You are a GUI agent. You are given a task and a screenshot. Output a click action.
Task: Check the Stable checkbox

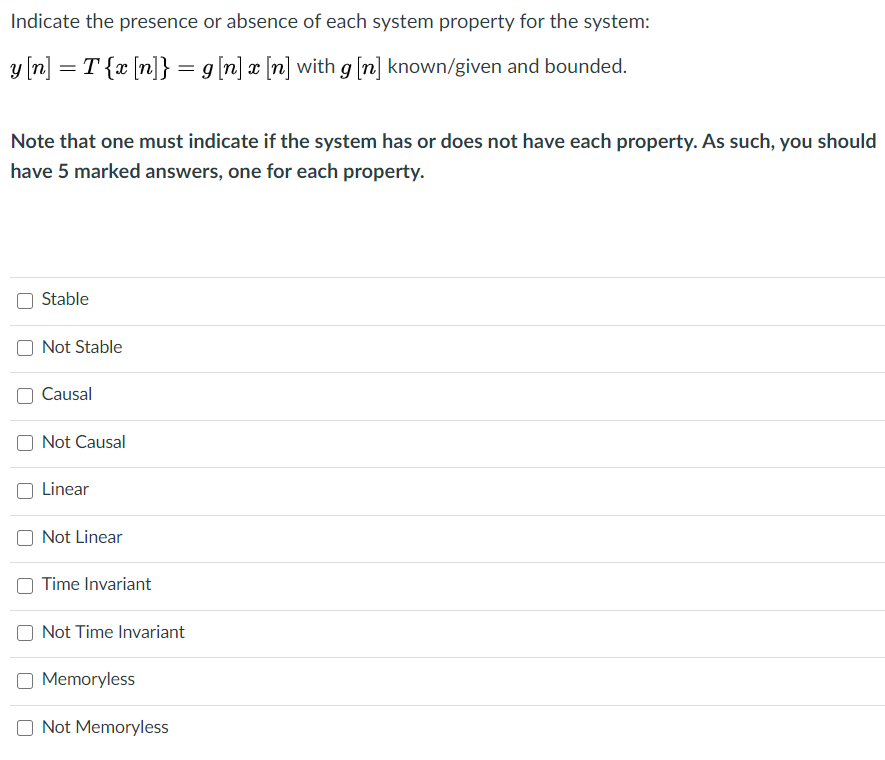click(x=24, y=300)
